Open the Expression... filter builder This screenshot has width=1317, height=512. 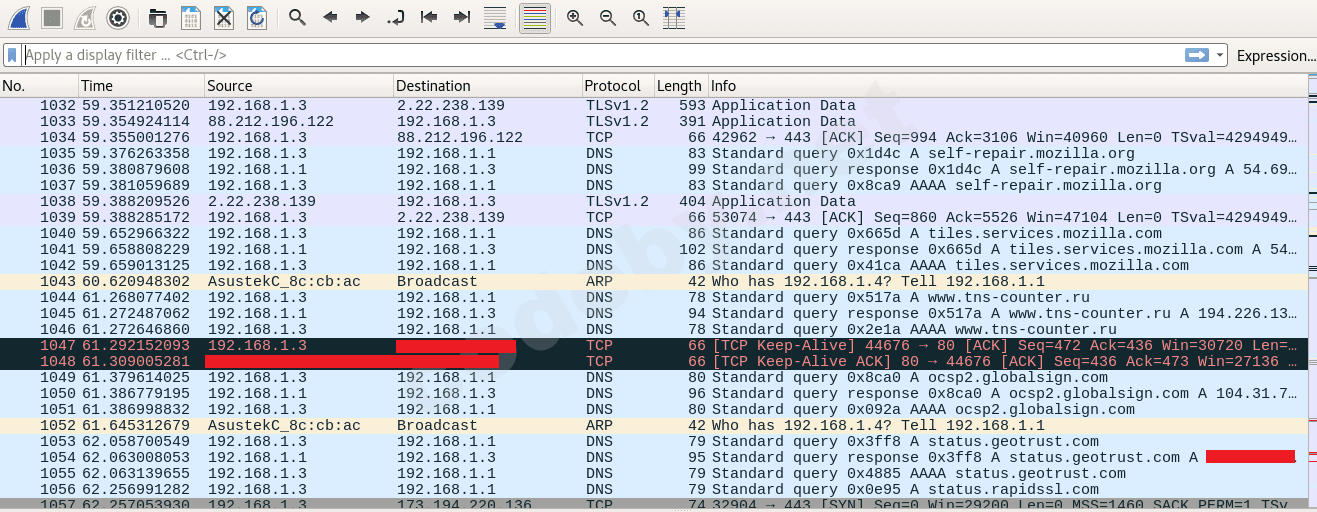(1275, 56)
